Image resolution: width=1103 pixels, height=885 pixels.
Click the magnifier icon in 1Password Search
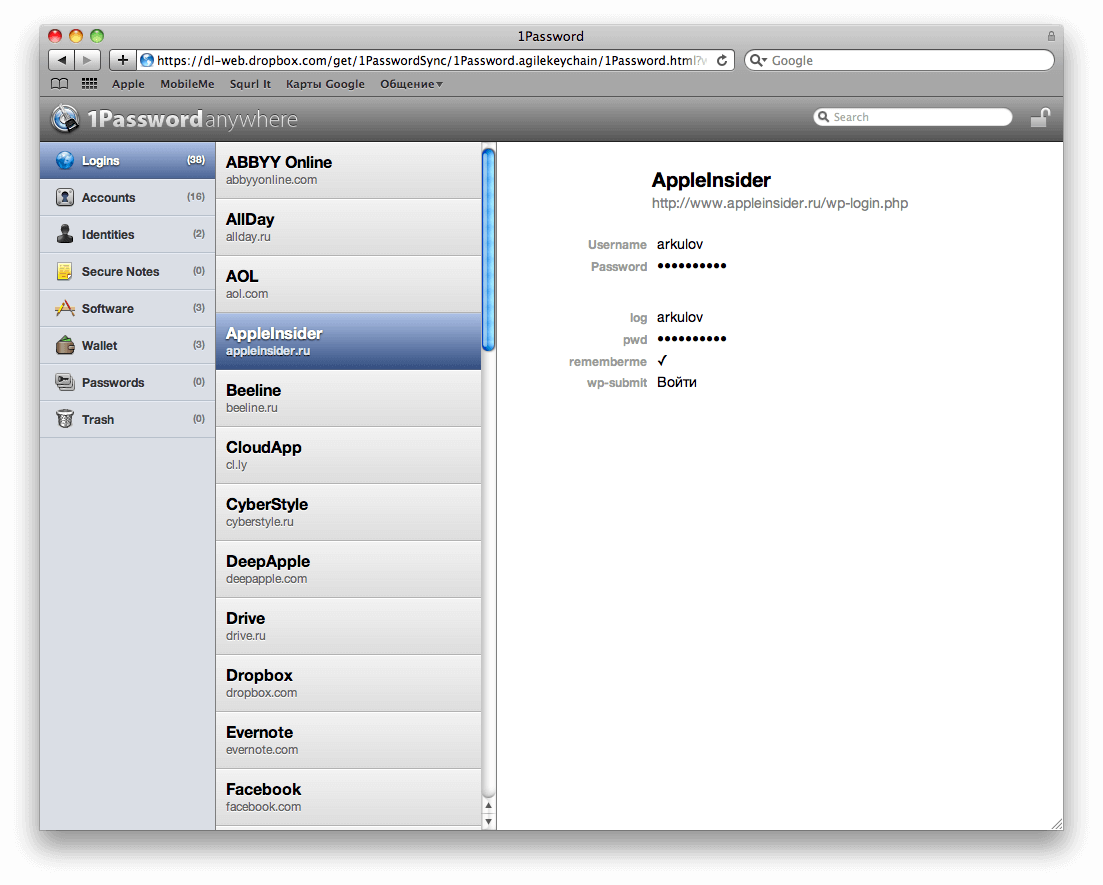point(823,117)
